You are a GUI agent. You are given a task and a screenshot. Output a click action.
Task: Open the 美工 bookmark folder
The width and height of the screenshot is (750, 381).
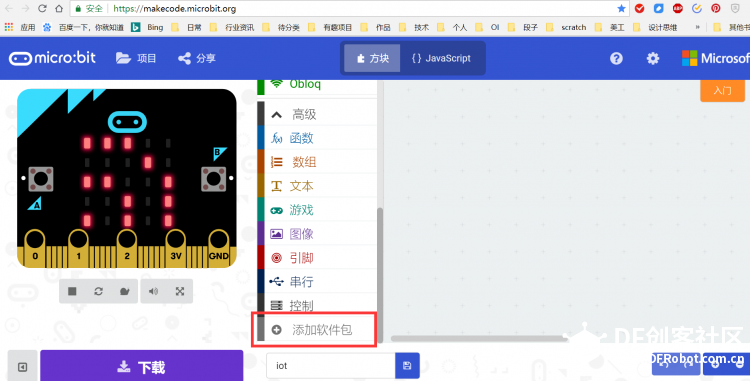point(610,27)
